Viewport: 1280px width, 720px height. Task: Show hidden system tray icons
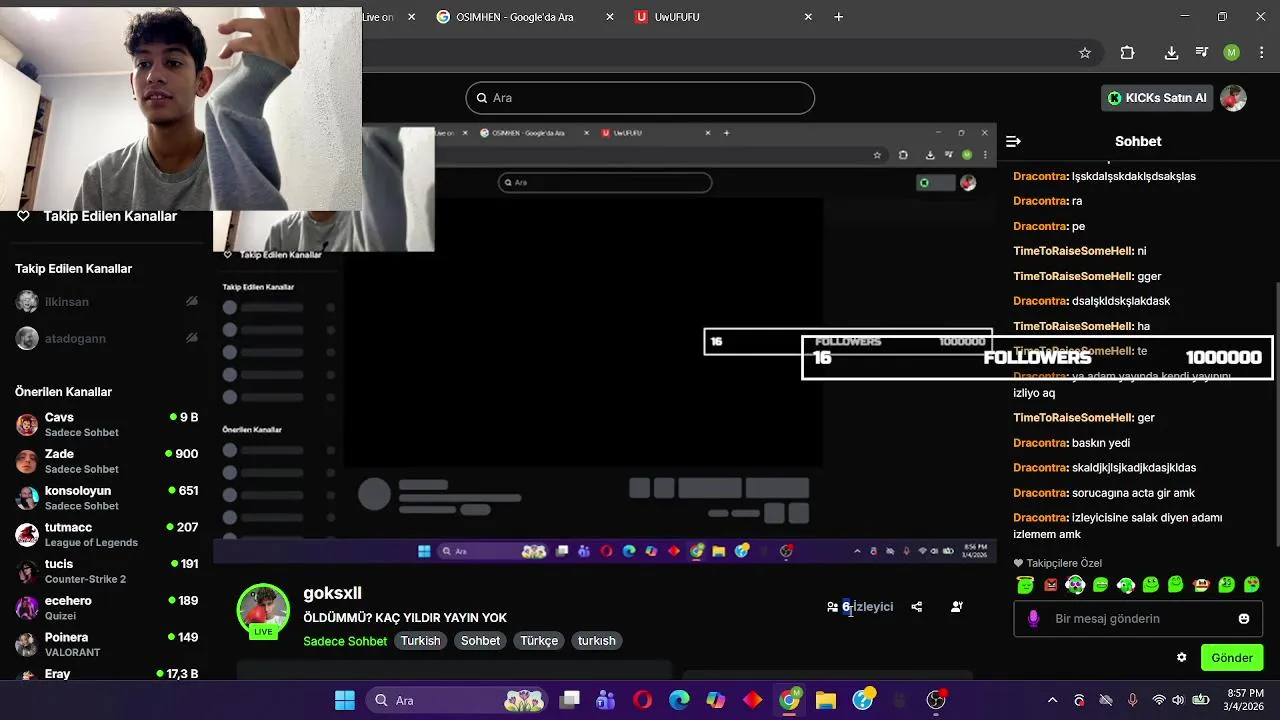(x=1052, y=700)
